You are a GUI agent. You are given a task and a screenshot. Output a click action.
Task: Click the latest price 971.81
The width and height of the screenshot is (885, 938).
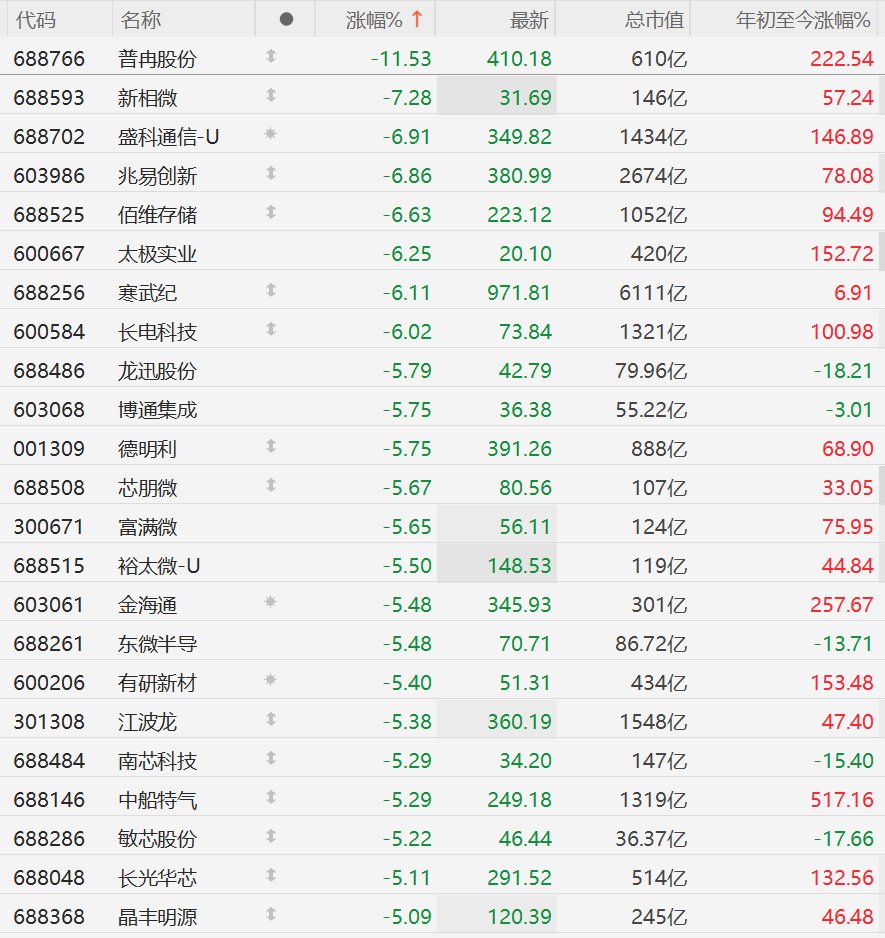click(519, 293)
